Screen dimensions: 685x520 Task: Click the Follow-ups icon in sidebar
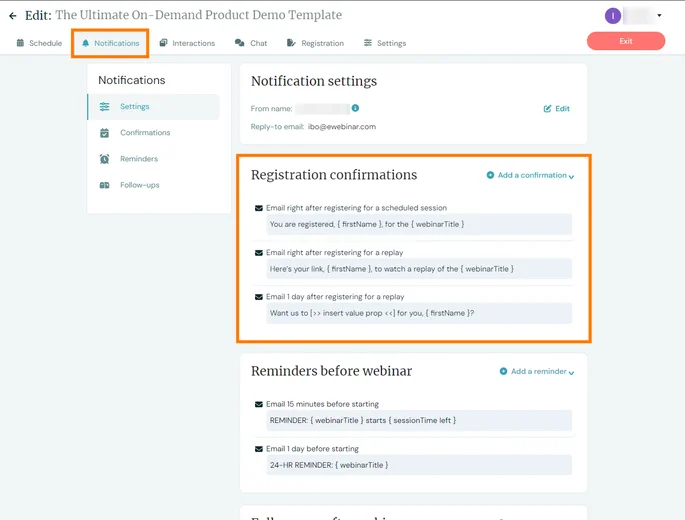(x=105, y=185)
